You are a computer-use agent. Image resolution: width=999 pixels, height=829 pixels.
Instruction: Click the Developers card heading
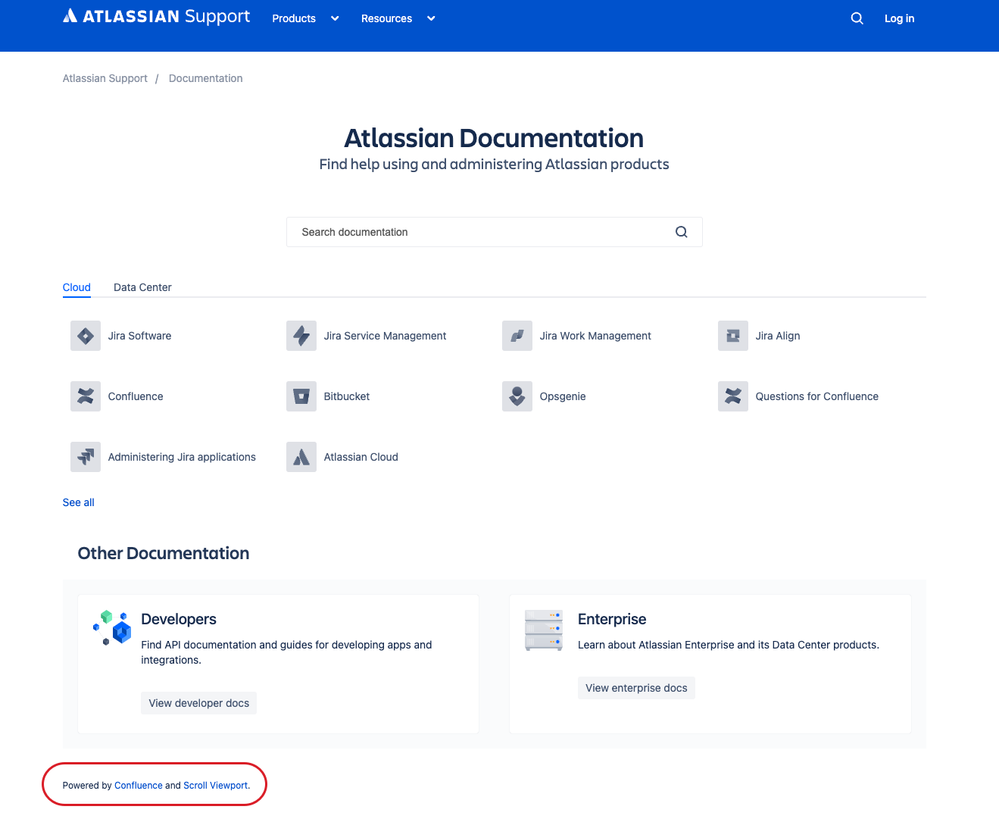pyautogui.click(x=178, y=619)
